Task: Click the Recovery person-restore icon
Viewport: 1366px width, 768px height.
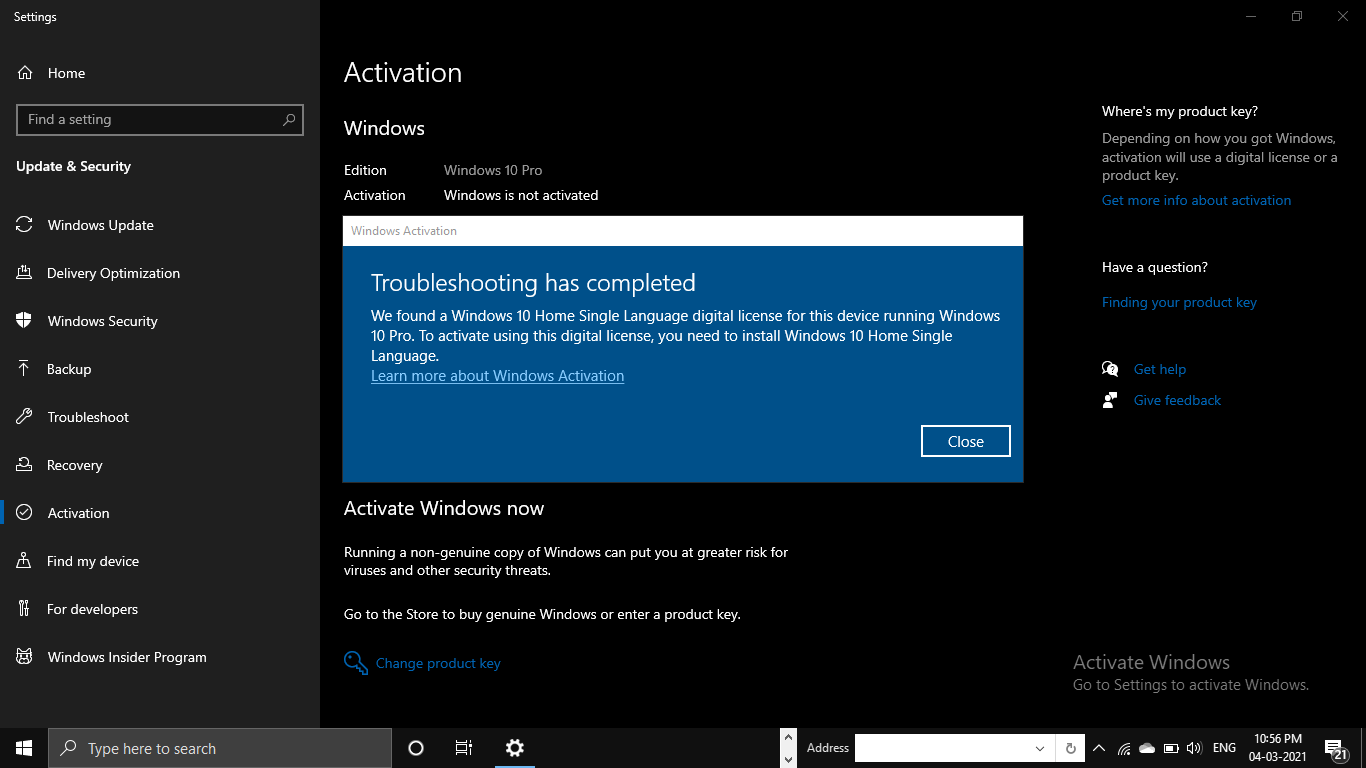Action: (x=24, y=465)
